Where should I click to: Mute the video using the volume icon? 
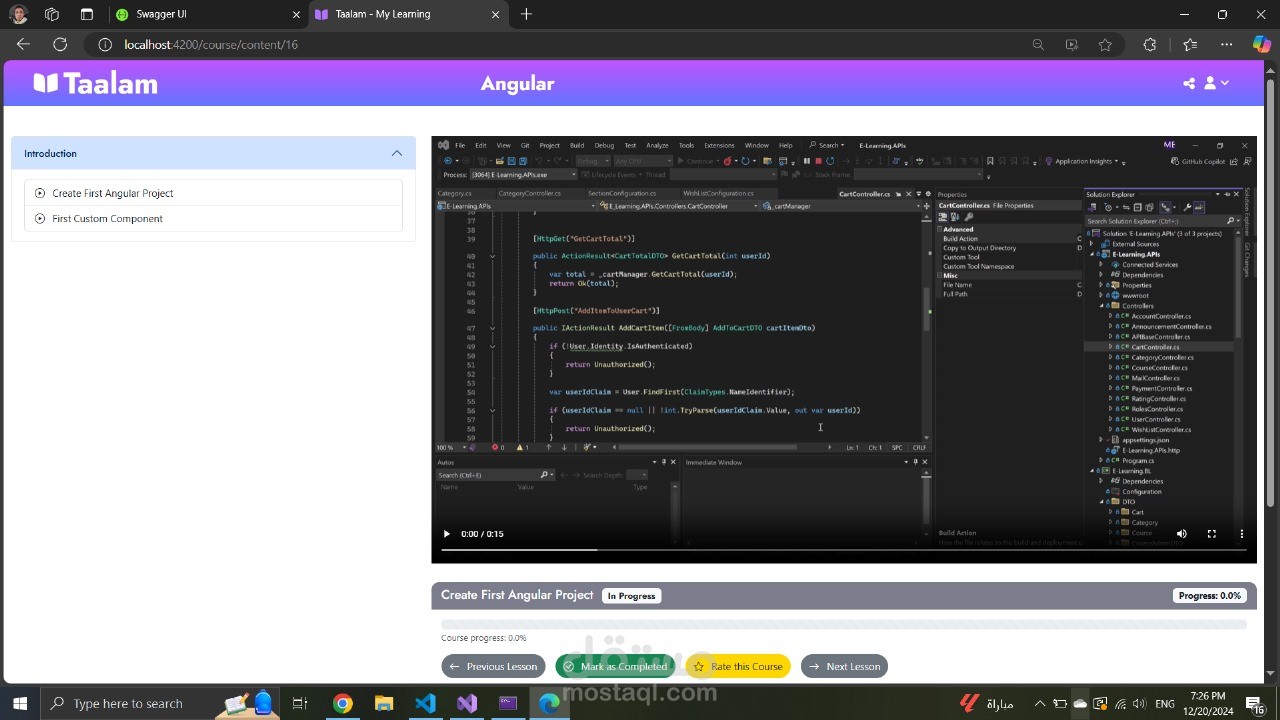1181,534
